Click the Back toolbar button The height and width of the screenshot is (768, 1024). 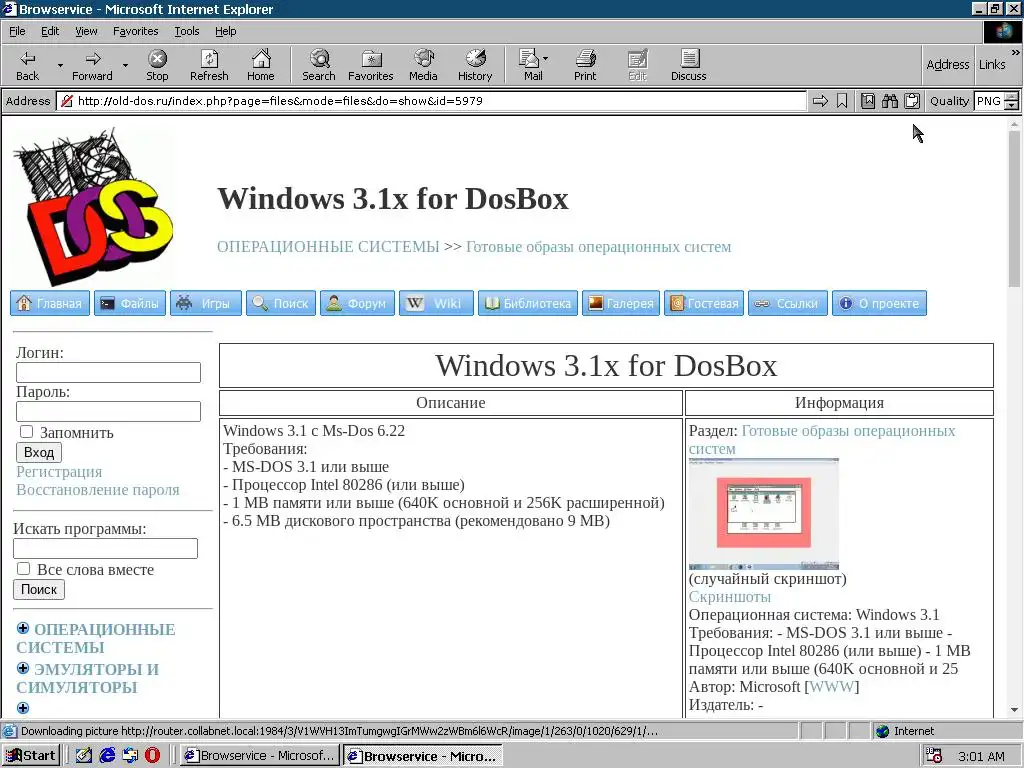(x=27, y=65)
